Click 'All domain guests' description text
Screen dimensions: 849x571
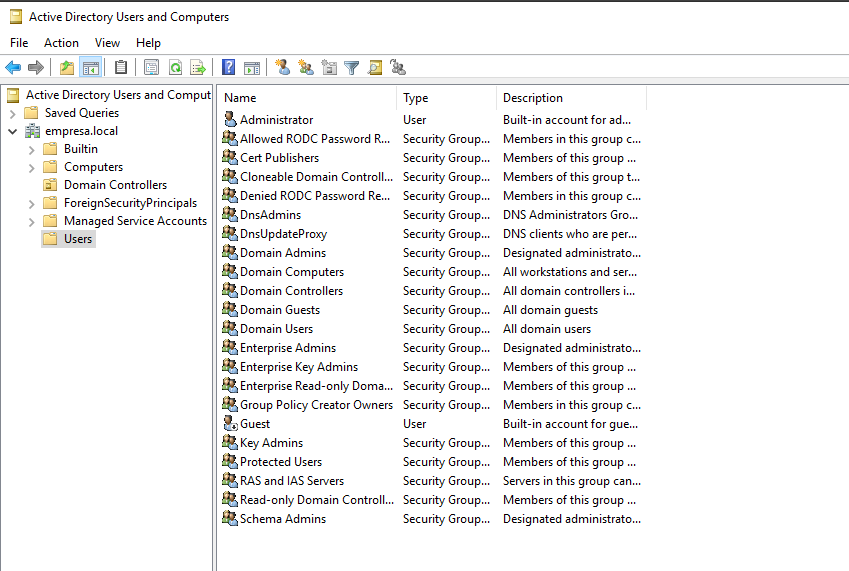click(x=550, y=310)
